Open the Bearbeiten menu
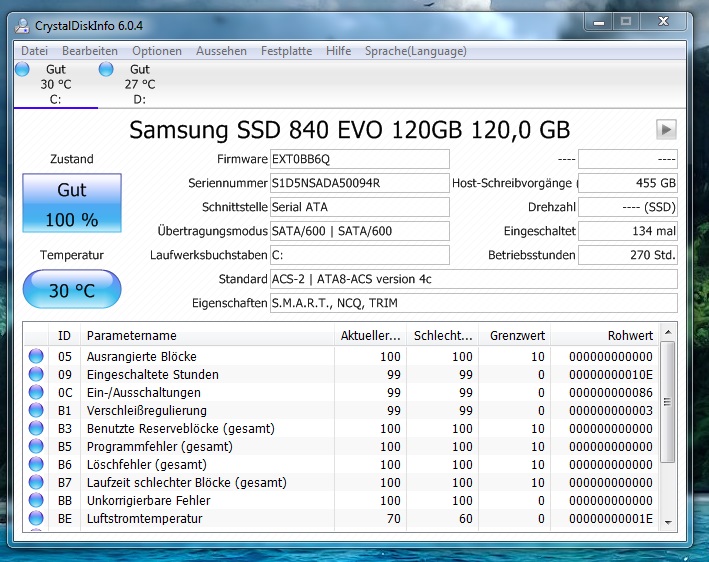Image resolution: width=709 pixels, height=562 pixels. pyautogui.click(x=90, y=51)
